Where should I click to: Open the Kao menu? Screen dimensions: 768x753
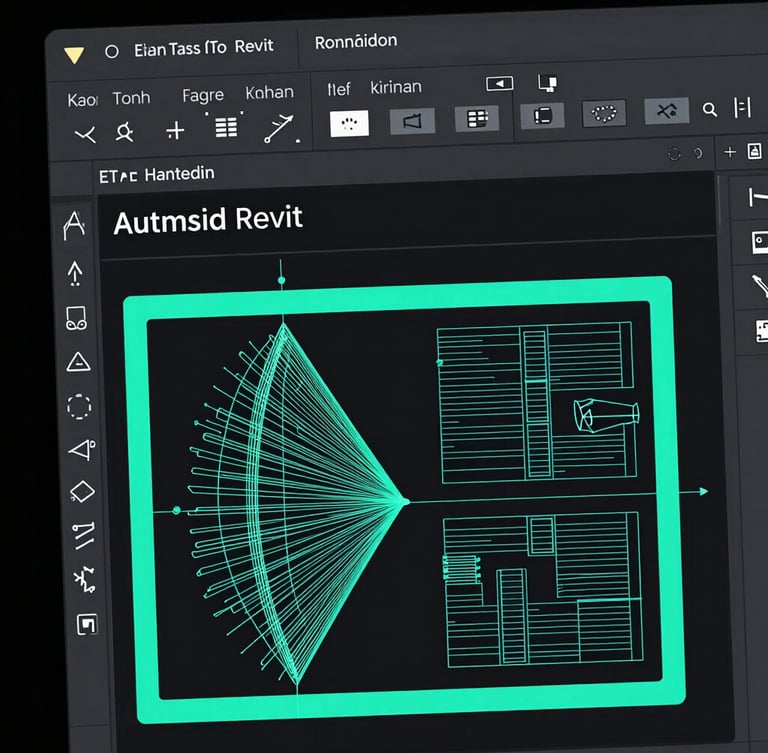pos(82,100)
